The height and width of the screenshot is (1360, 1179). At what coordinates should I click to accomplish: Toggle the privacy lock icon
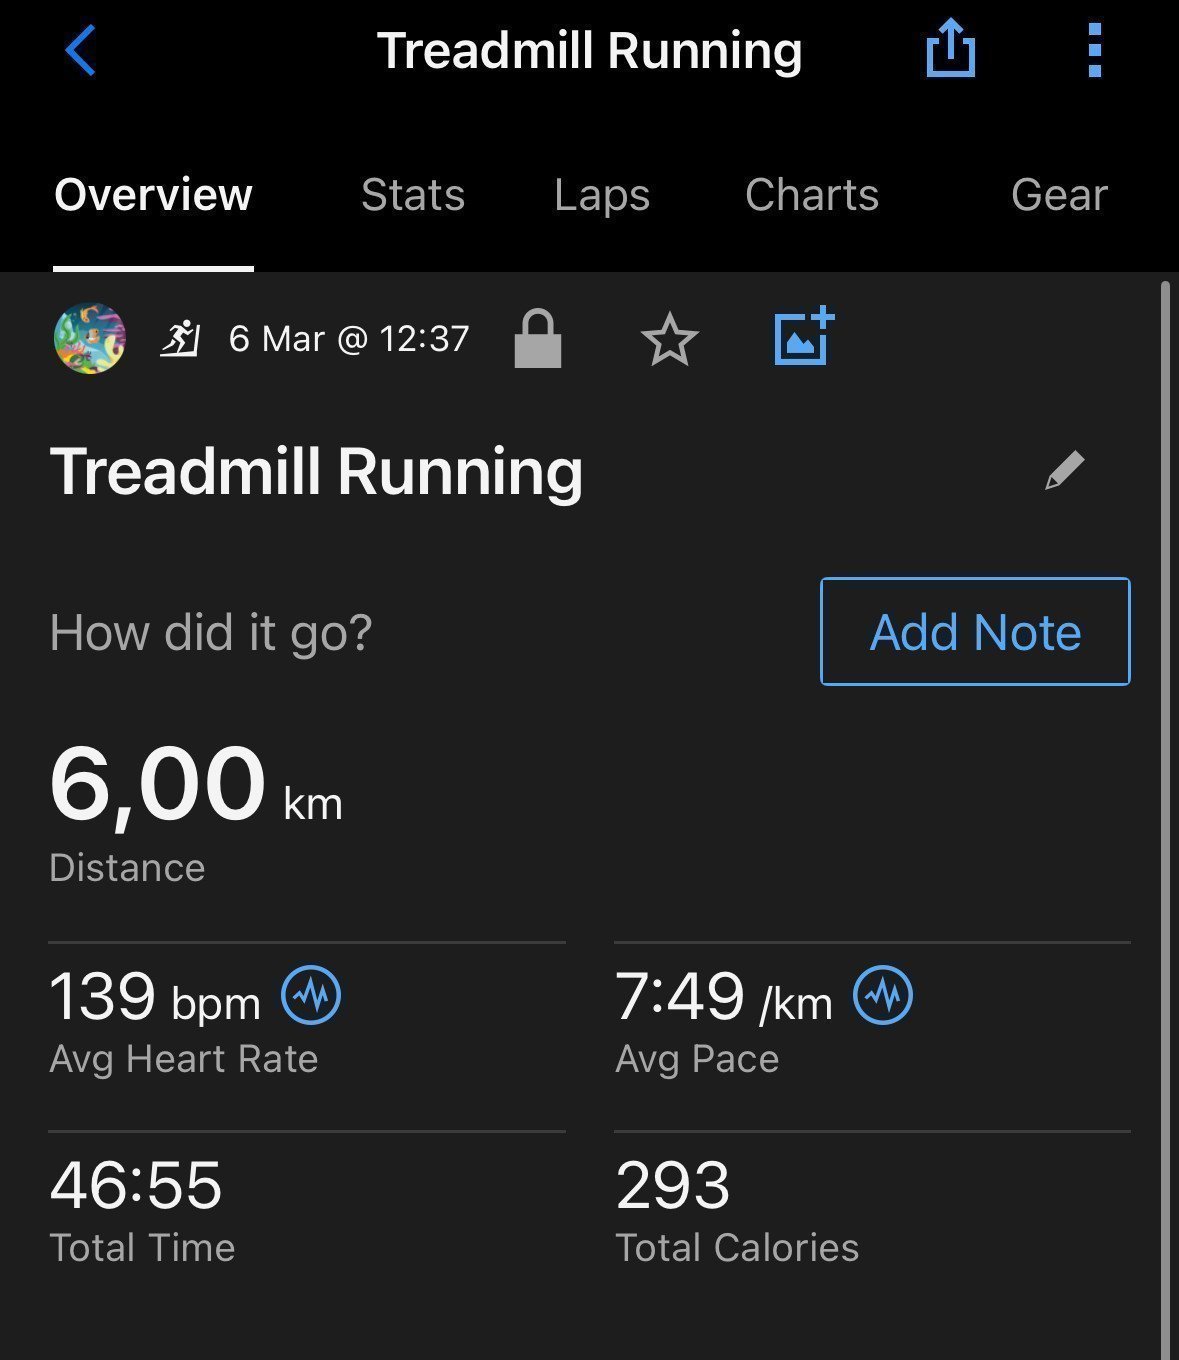click(x=538, y=339)
